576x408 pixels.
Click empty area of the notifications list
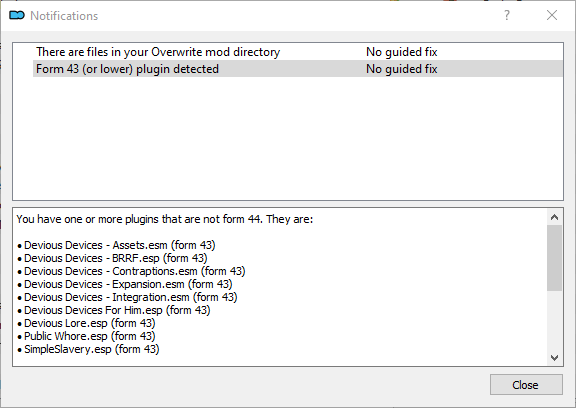tap(288, 140)
